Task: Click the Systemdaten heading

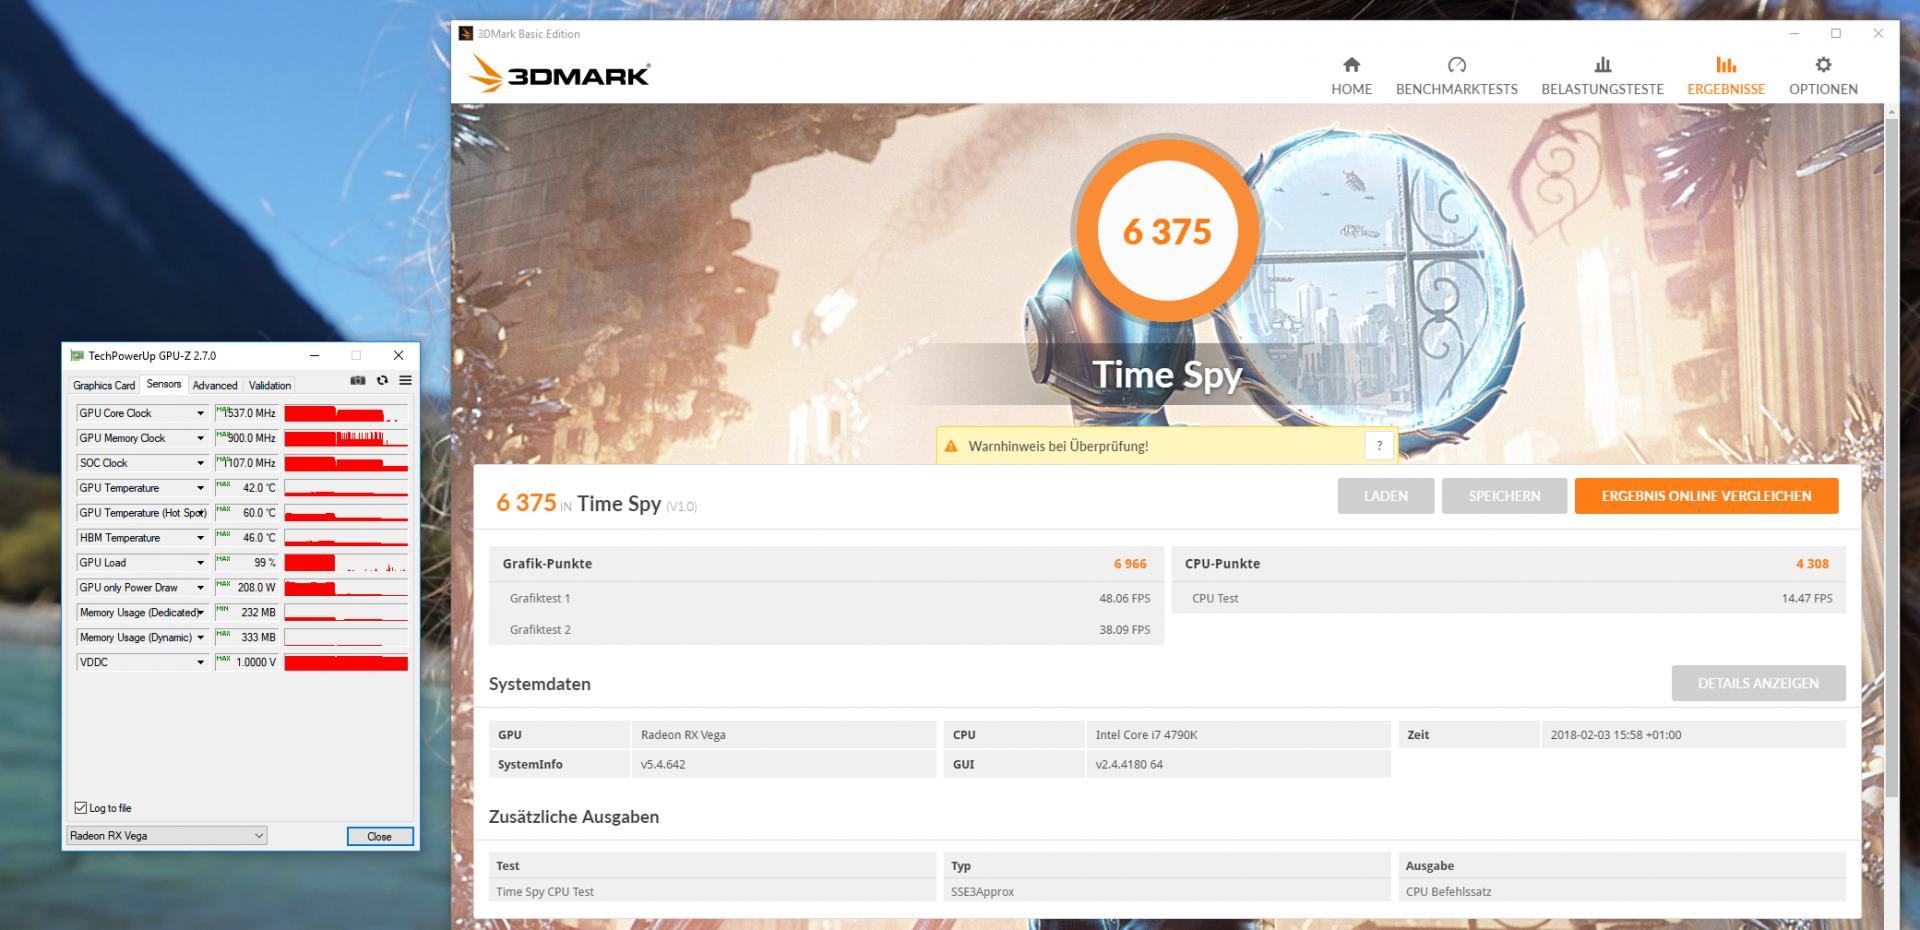Action: click(539, 684)
